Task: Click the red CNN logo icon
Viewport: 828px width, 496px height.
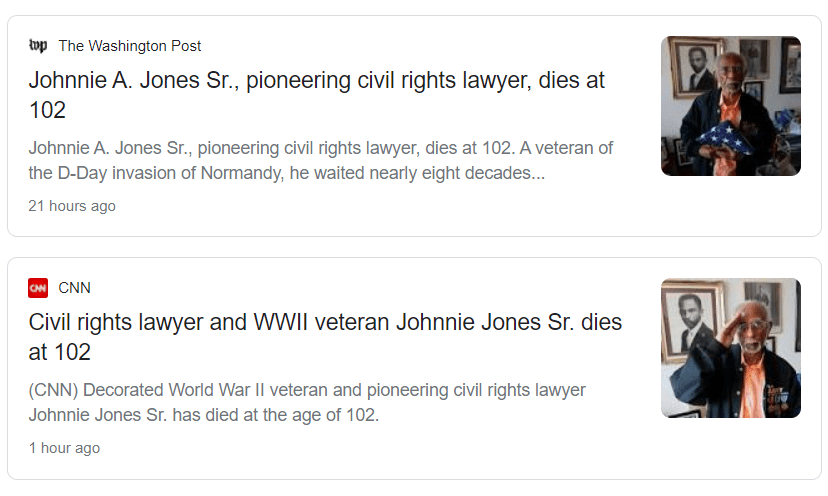Action: (38, 288)
